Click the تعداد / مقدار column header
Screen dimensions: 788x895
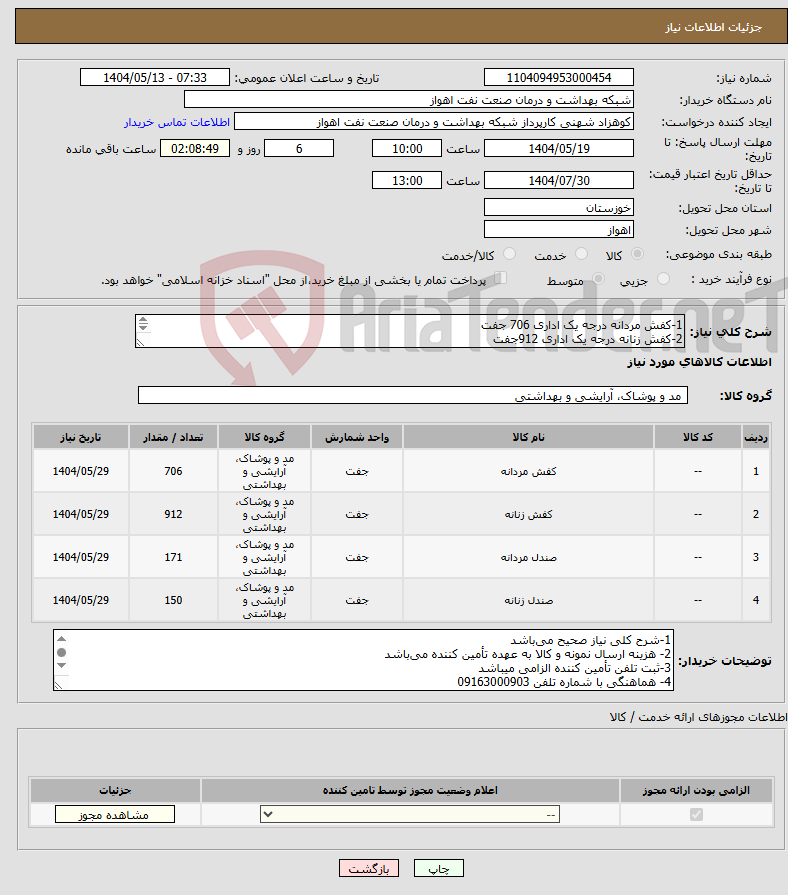(173, 437)
